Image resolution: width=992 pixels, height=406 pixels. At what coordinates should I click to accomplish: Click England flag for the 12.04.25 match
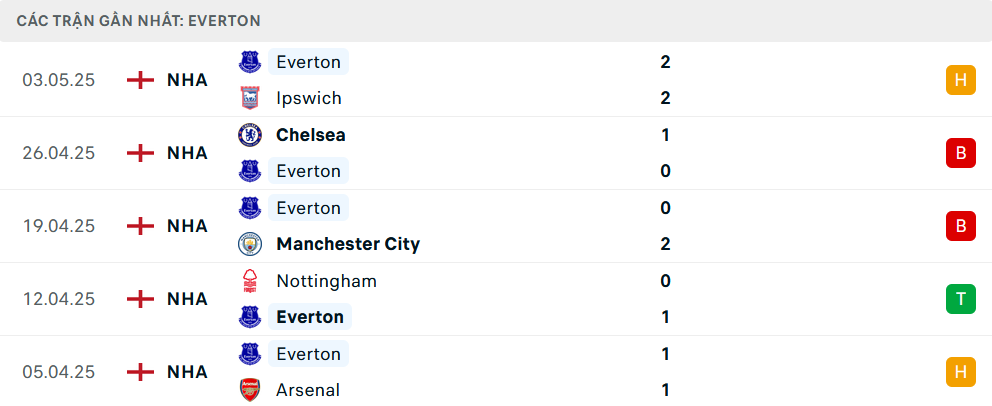tap(141, 299)
